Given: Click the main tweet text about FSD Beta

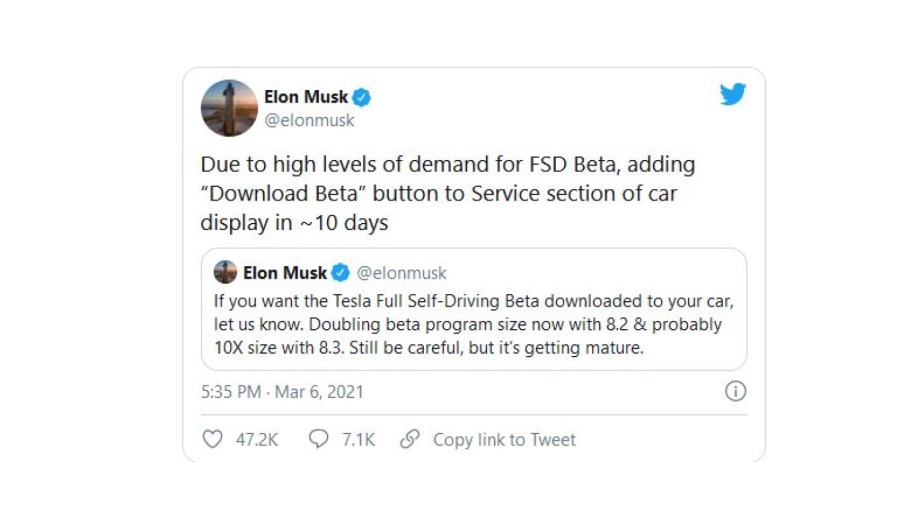Looking at the screenshot, I should point(448,193).
